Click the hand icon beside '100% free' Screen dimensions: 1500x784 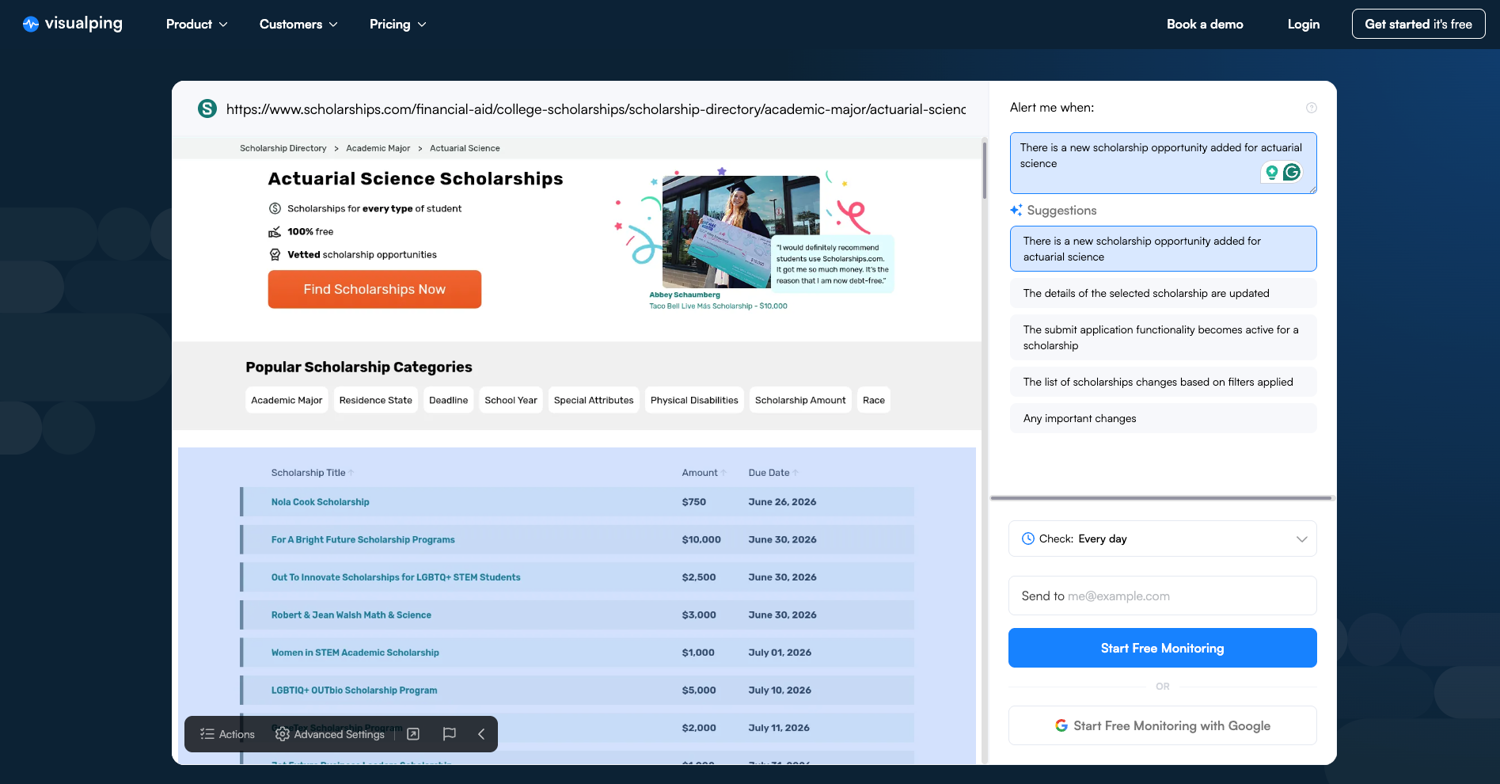pyautogui.click(x=275, y=232)
